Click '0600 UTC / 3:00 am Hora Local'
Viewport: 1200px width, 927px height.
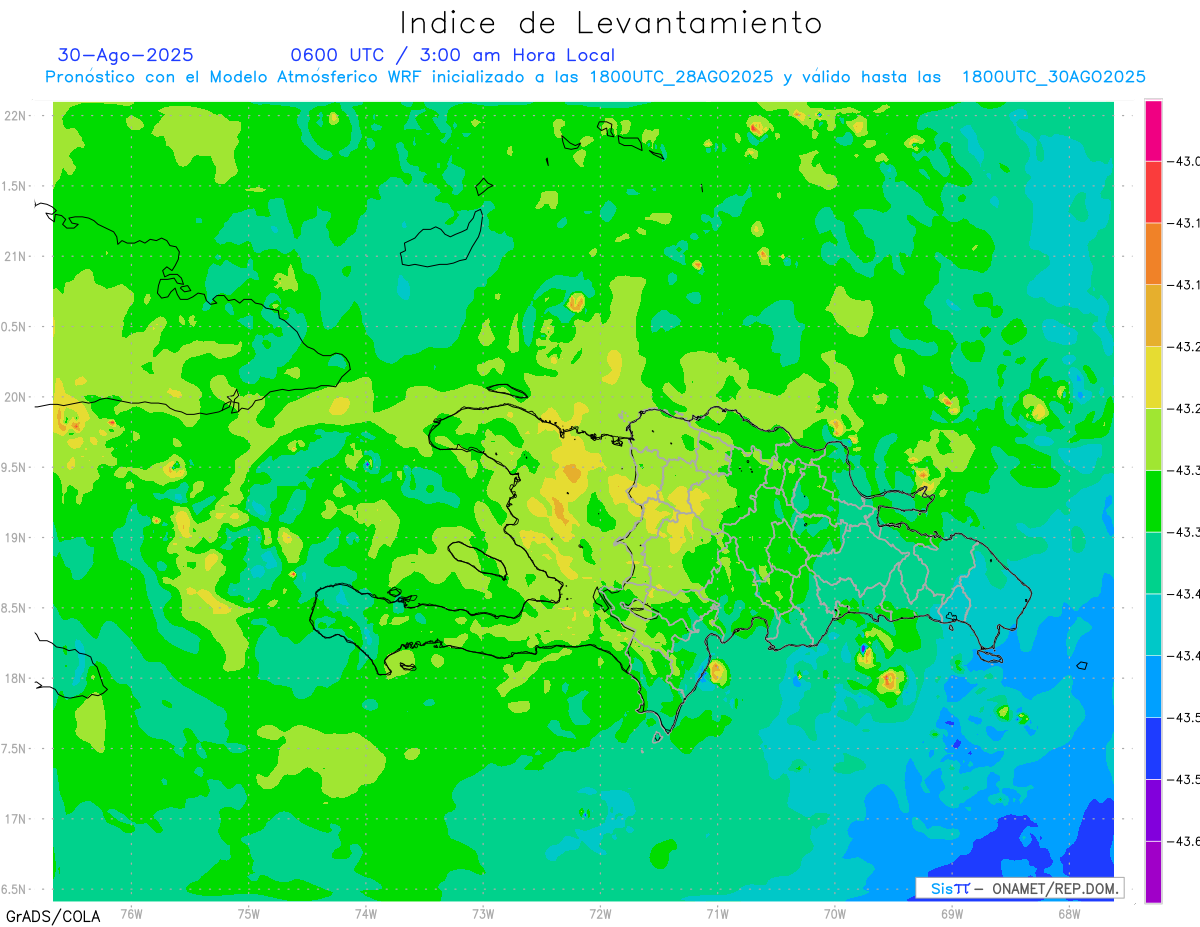point(452,55)
